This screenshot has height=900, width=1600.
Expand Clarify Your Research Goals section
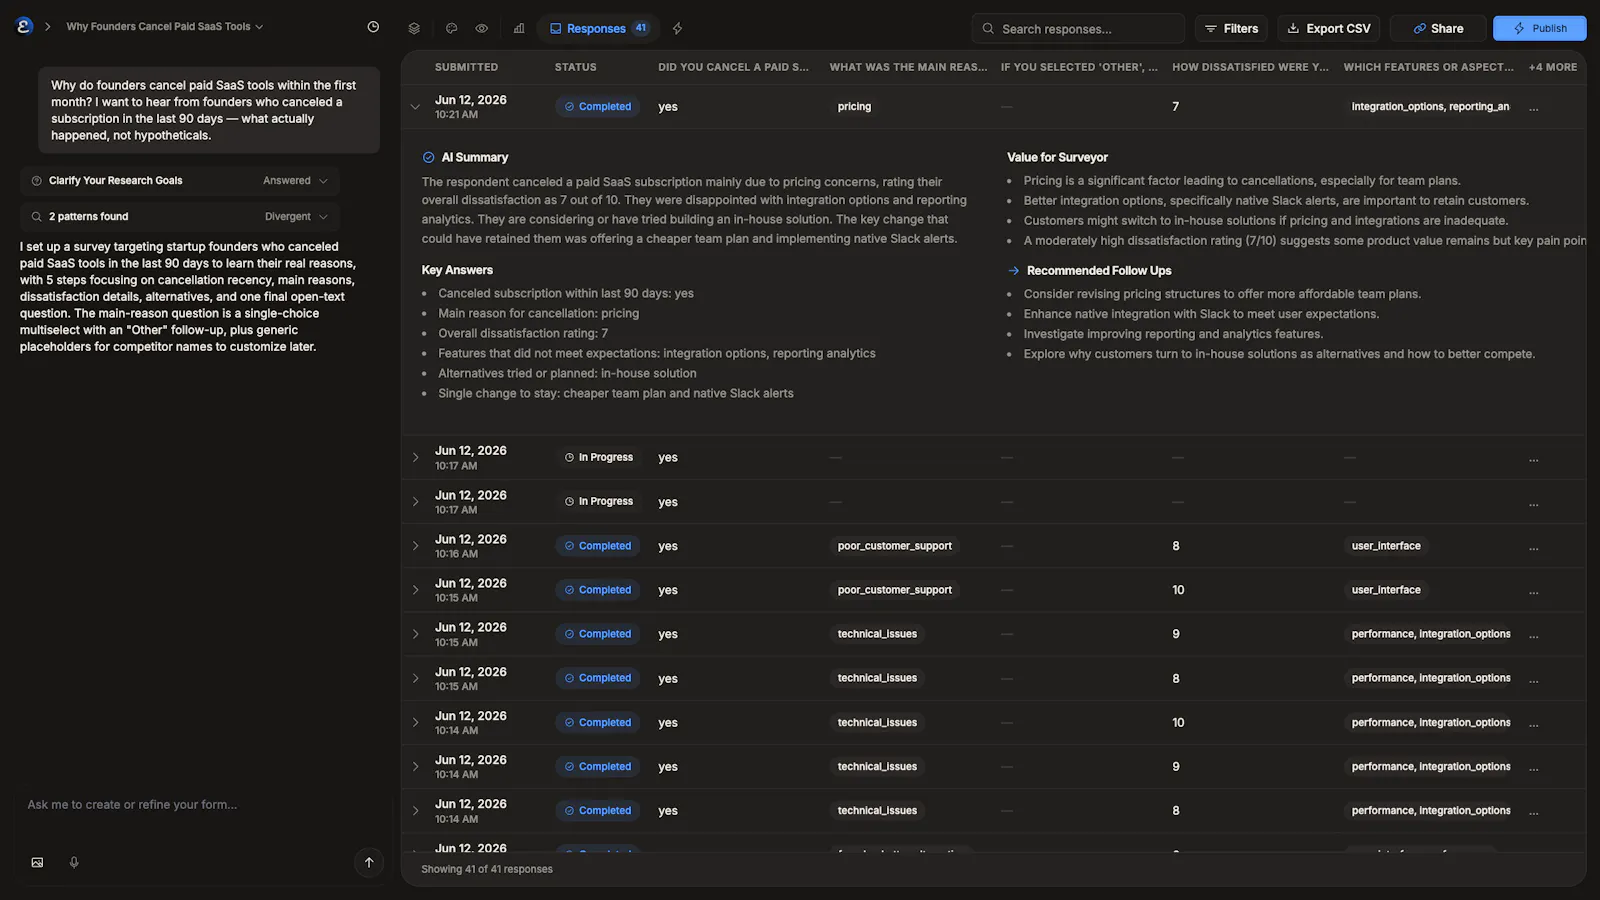pos(180,181)
